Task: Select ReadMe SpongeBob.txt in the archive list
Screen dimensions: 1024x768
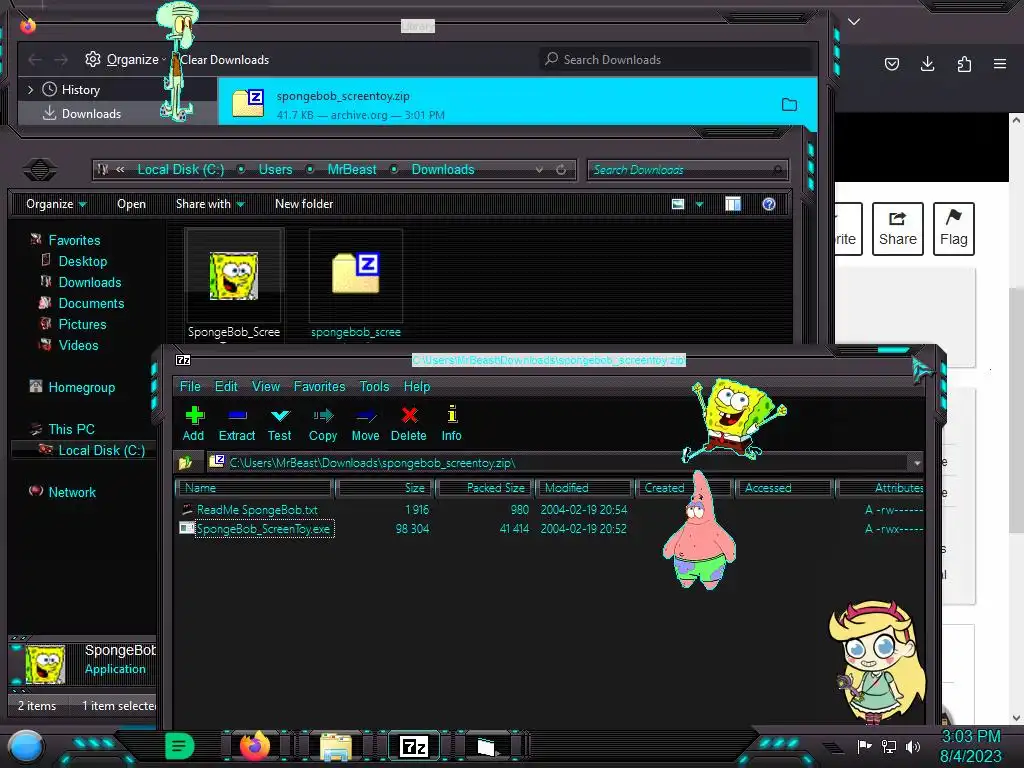Action: pos(257,510)
